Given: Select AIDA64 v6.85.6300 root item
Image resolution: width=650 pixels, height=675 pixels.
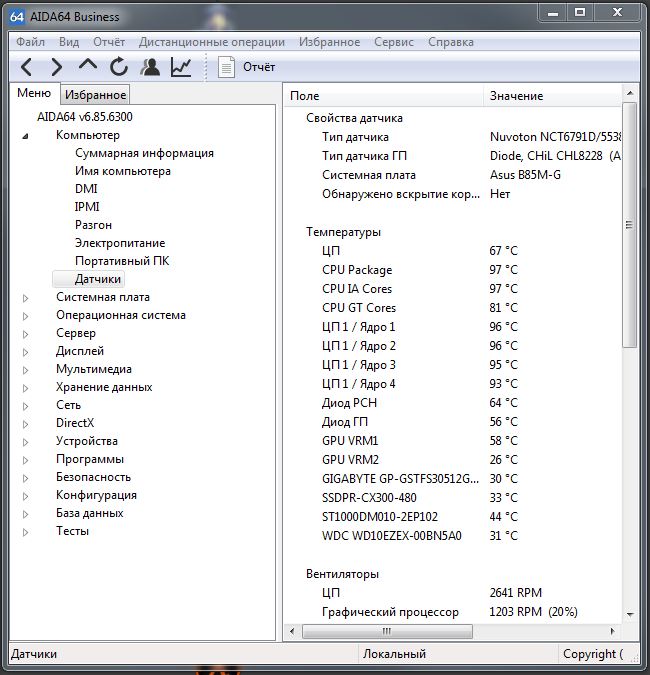Looking at the screenshot, I should click(85, 117).
